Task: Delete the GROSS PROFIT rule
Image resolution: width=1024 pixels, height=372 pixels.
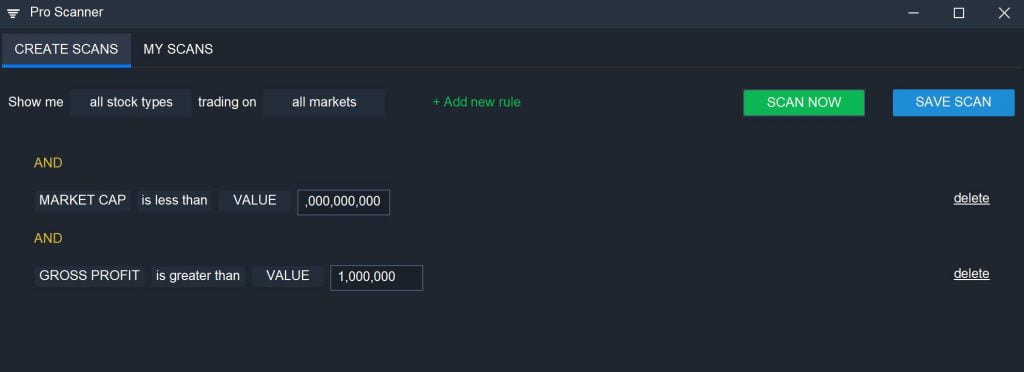Action: [x=971, y=274]
